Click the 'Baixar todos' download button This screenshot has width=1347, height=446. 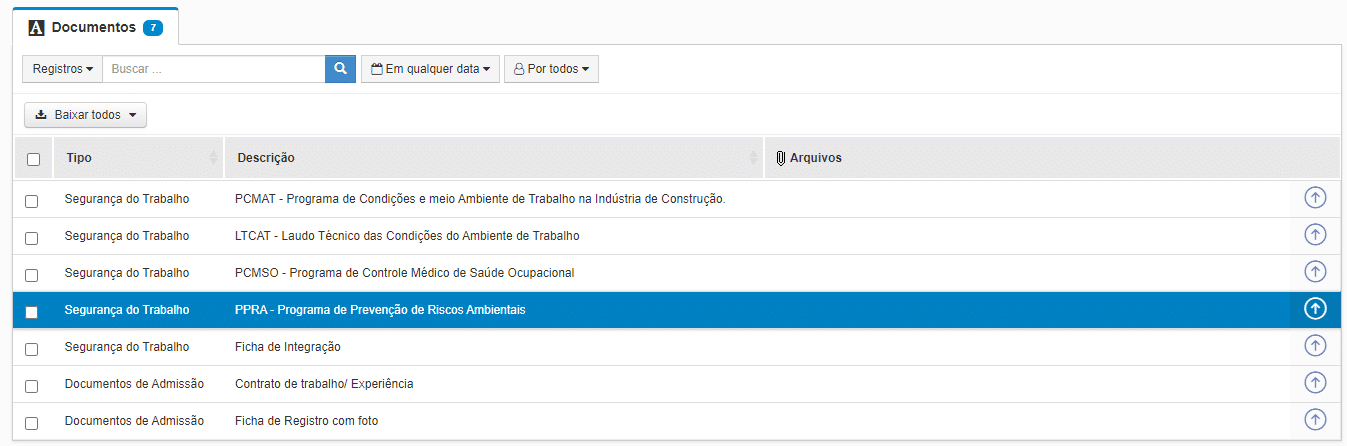pyautogui.click(x=85, y=115)
